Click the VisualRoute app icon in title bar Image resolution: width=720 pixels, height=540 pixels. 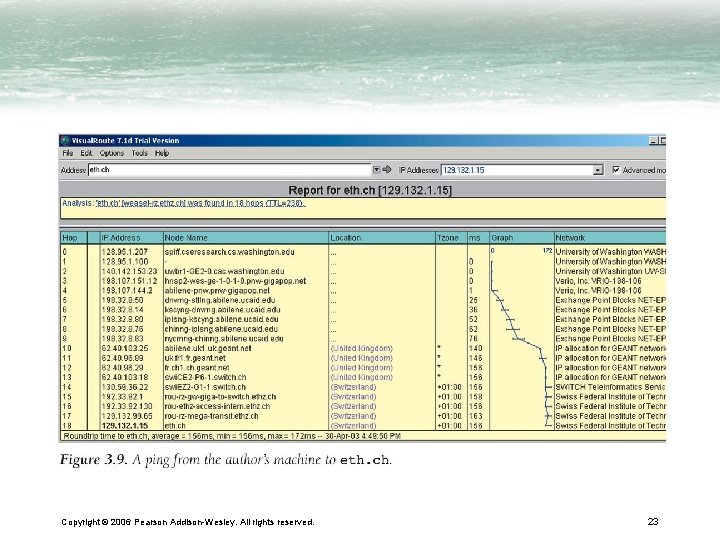click(65, 141)
